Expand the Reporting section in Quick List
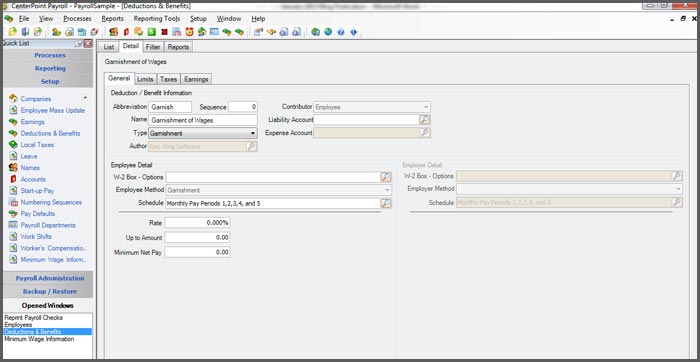700x362 pixels. (x=50, y=68)
